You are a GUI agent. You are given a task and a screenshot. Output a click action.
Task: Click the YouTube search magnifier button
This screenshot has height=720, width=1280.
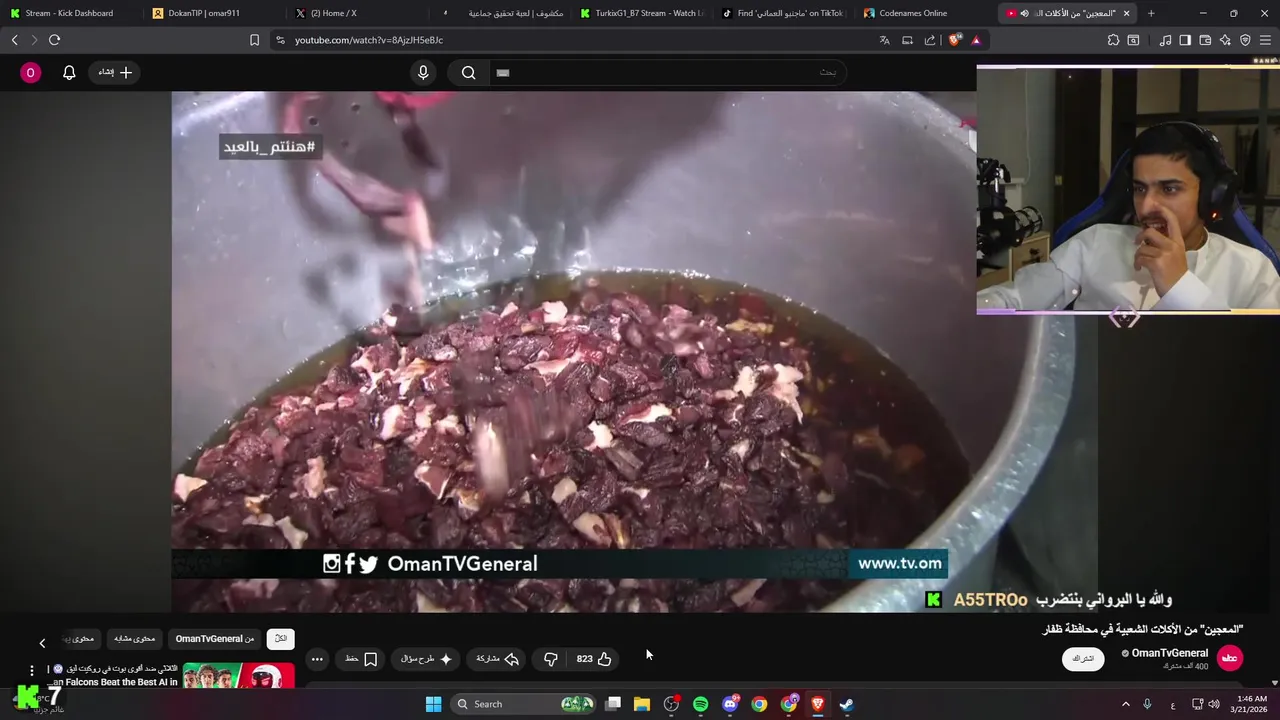[x=468, y=72]
